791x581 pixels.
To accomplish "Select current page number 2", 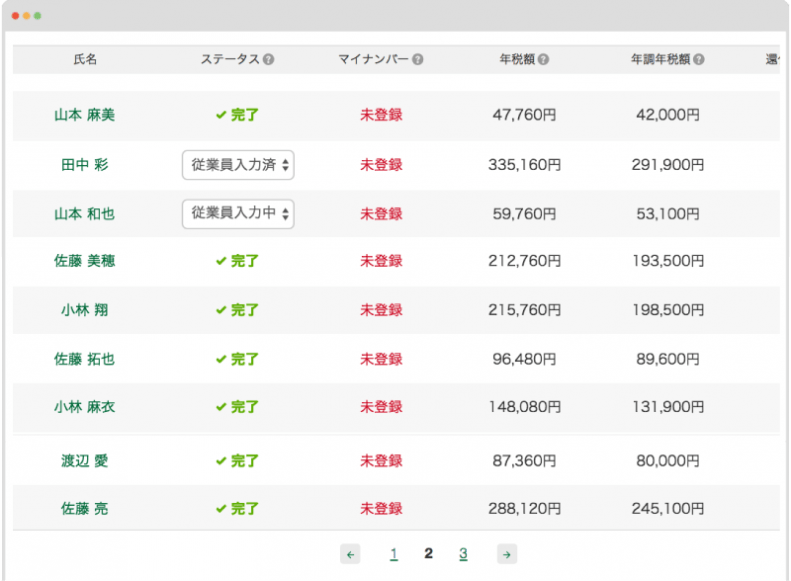I will coord(428,554).
